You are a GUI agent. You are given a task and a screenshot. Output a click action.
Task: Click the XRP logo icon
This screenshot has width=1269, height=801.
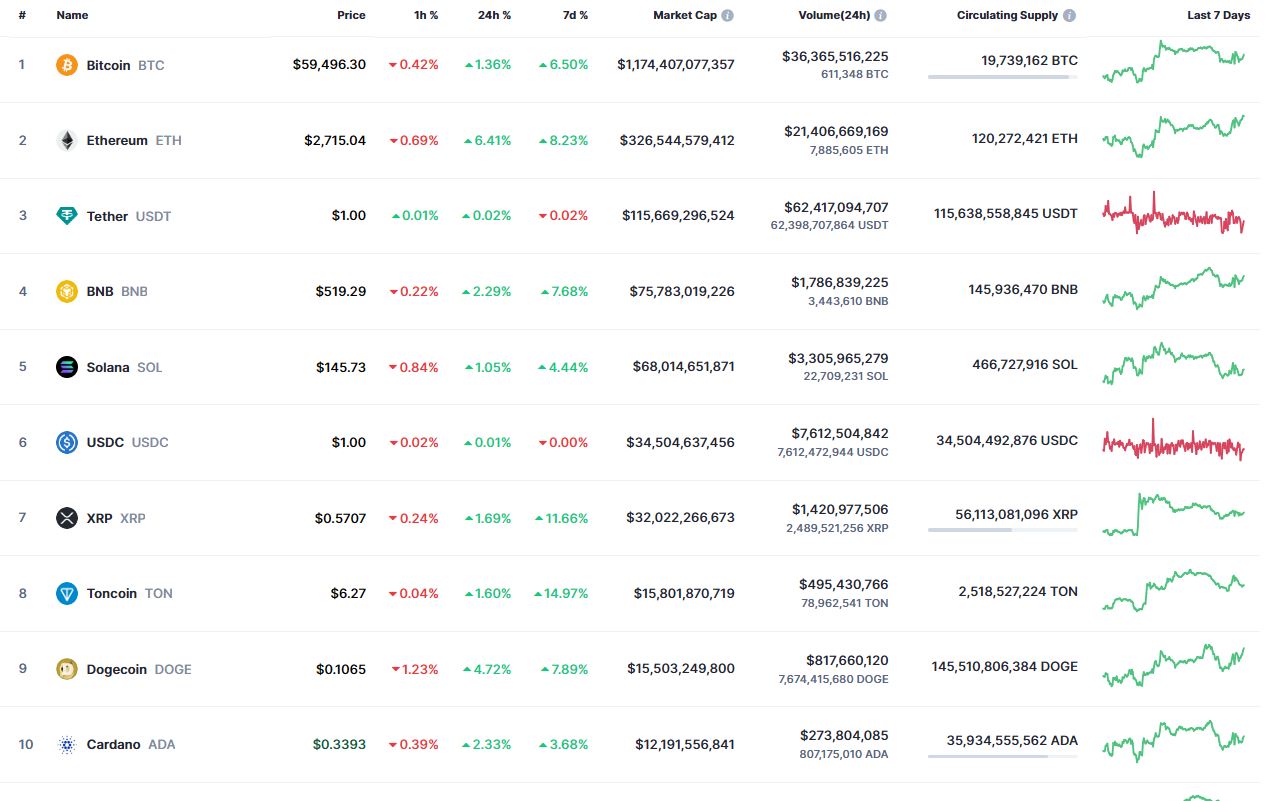67,518
